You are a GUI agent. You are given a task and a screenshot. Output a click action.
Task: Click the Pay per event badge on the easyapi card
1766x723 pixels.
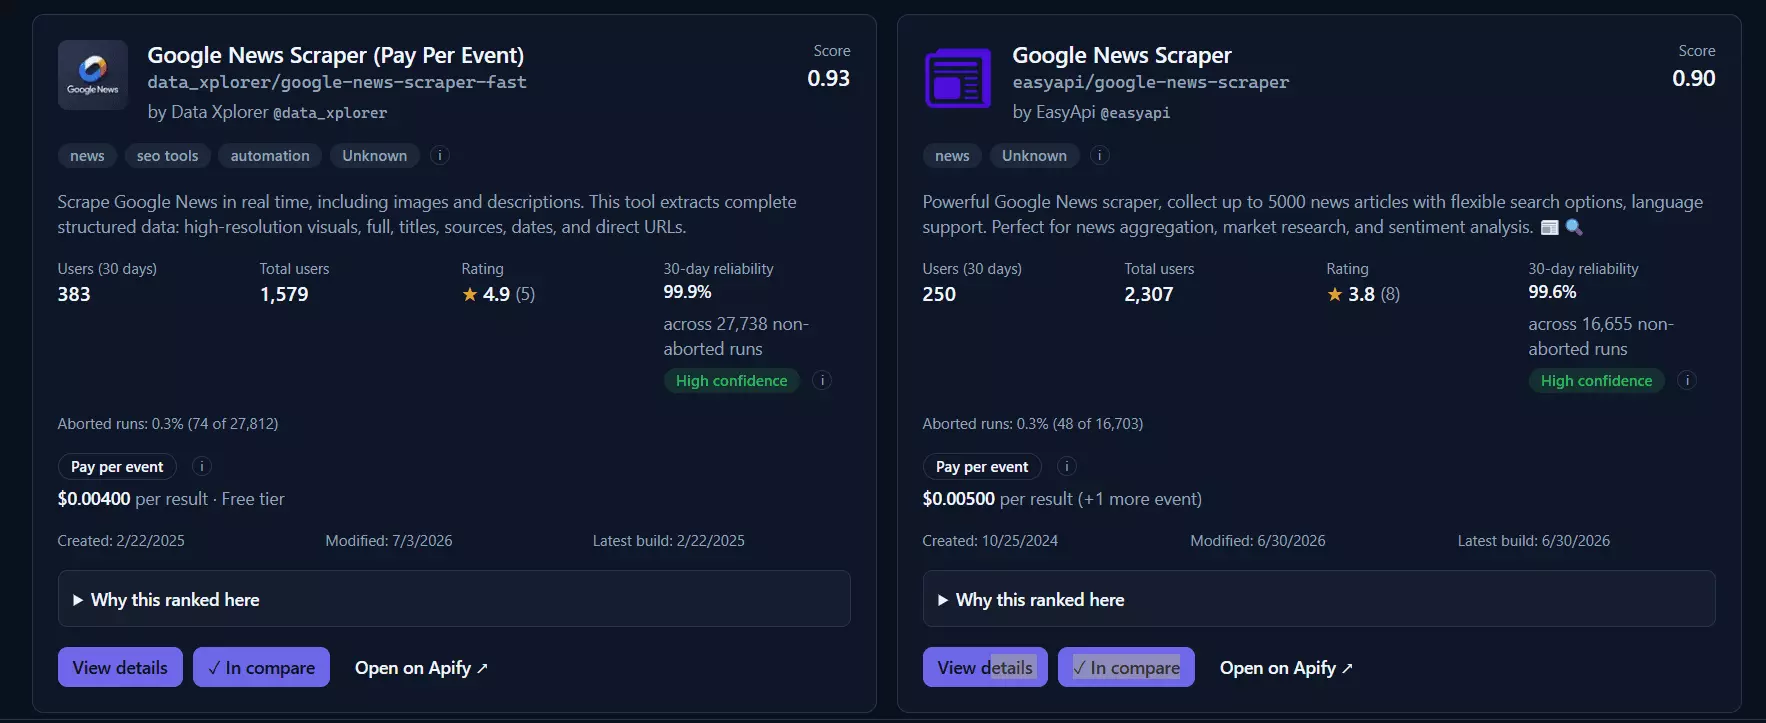pyautogui.click(x=982, y=467)
